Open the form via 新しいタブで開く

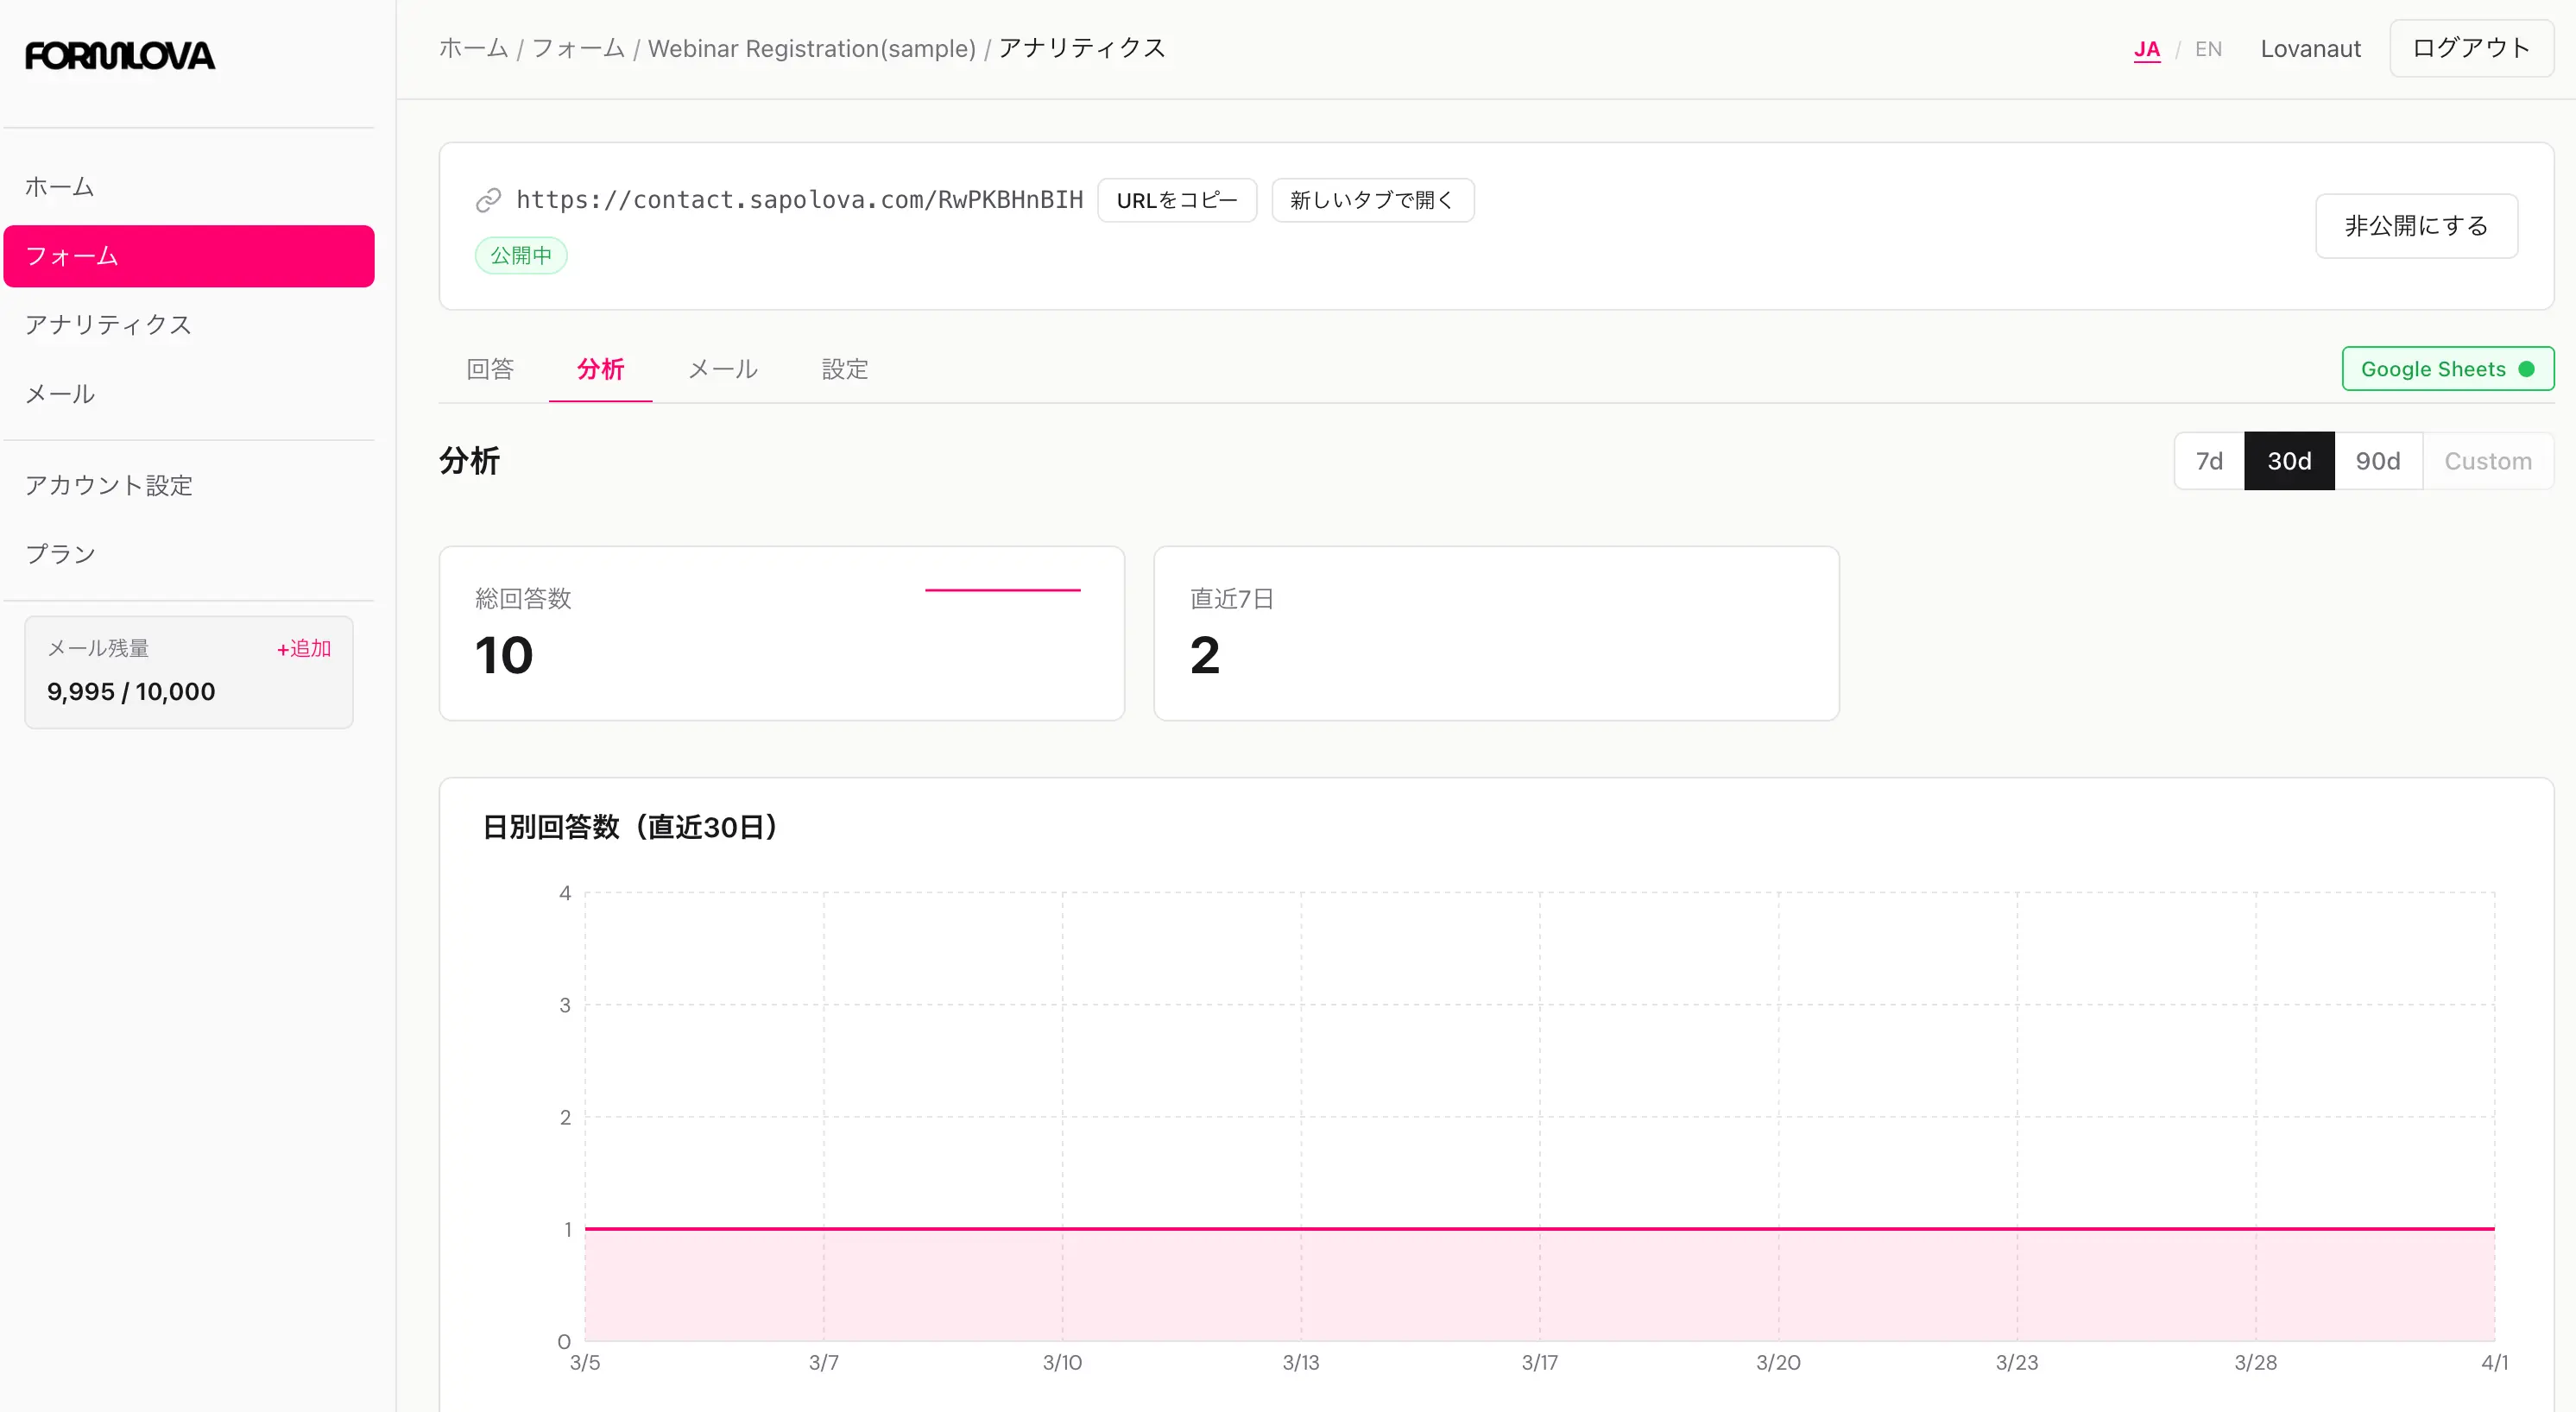1372,199
